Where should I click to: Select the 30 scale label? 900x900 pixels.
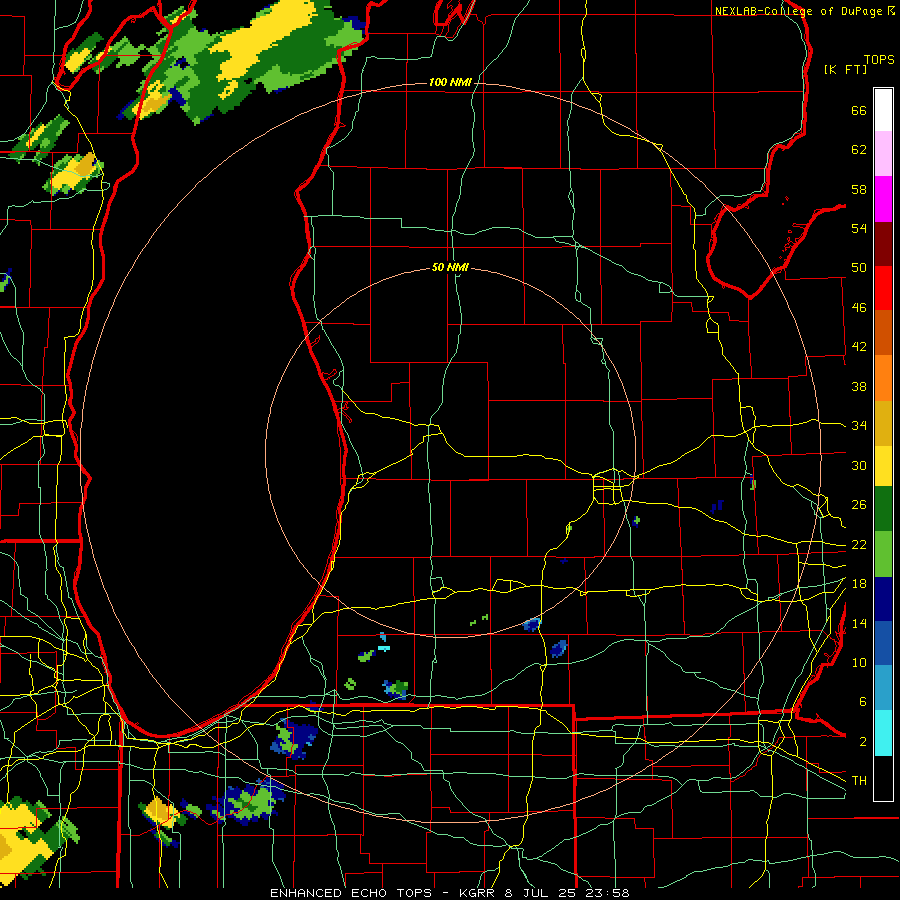coord(859,465)
